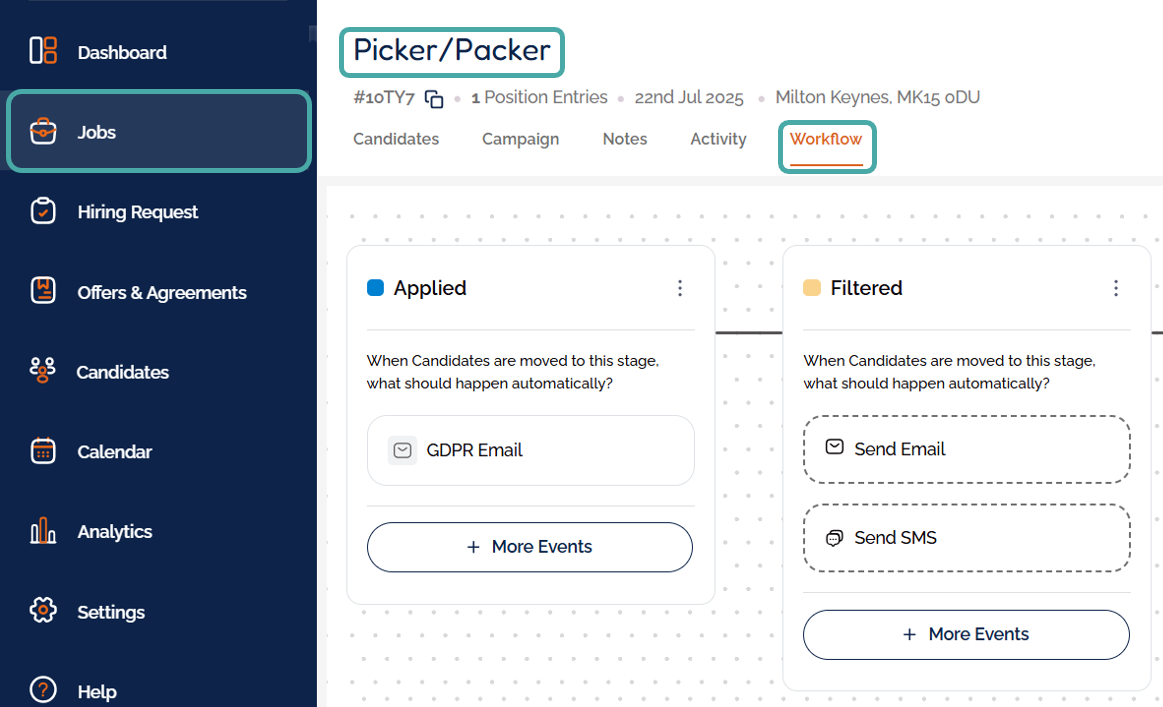Open the Dashboard icon in sidebar
Image resolution: width=1163 pixels, height=707 pixels.
(43, 51)
